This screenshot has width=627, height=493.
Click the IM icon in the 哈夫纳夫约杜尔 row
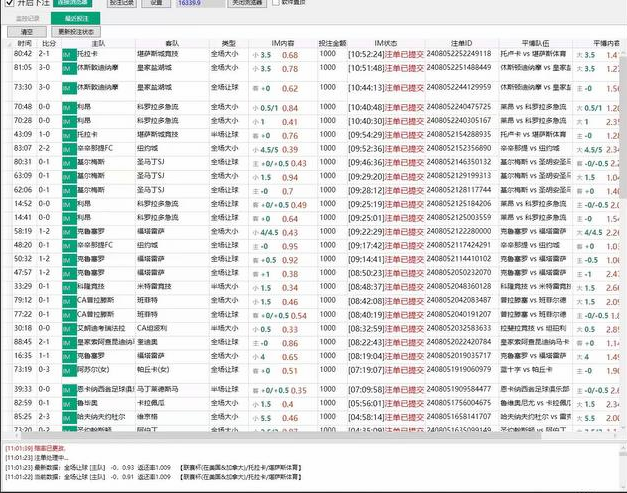pos(69,416)
